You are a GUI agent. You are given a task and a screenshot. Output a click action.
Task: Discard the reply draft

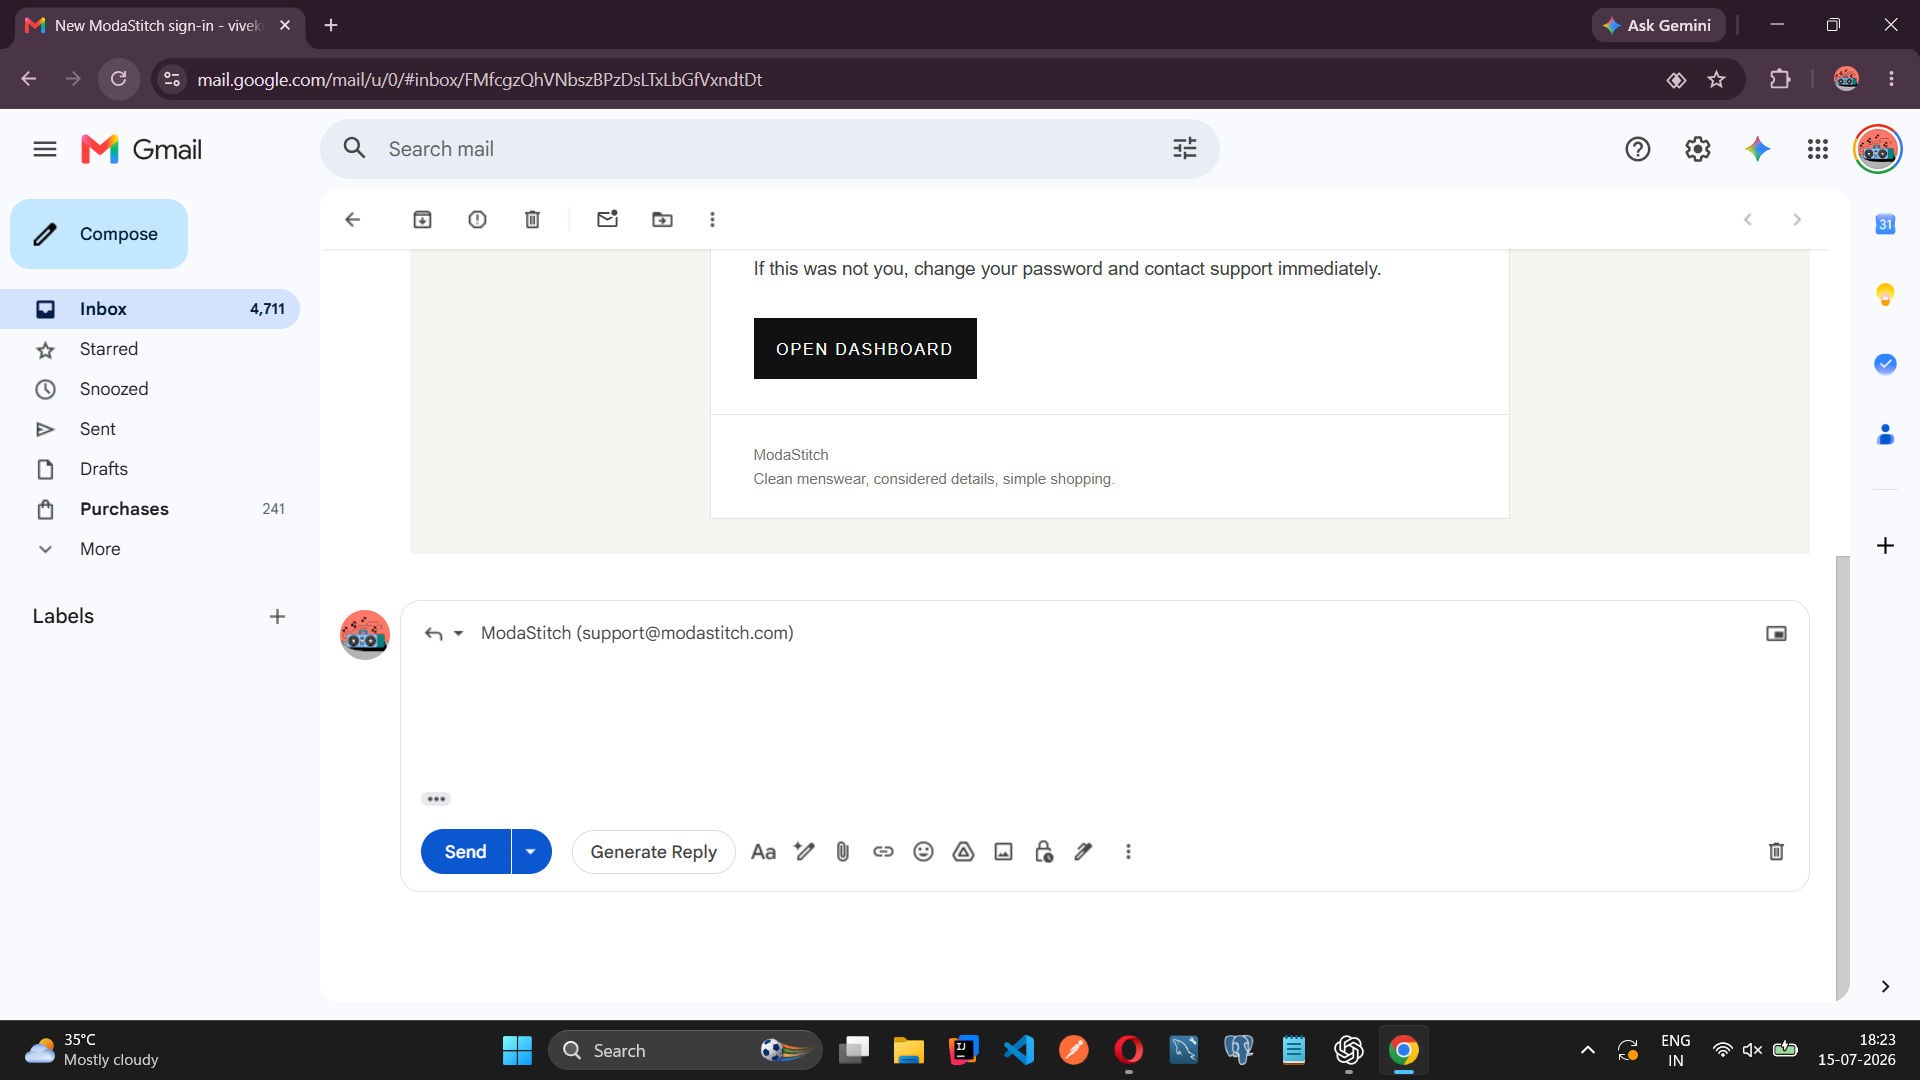1776,852
